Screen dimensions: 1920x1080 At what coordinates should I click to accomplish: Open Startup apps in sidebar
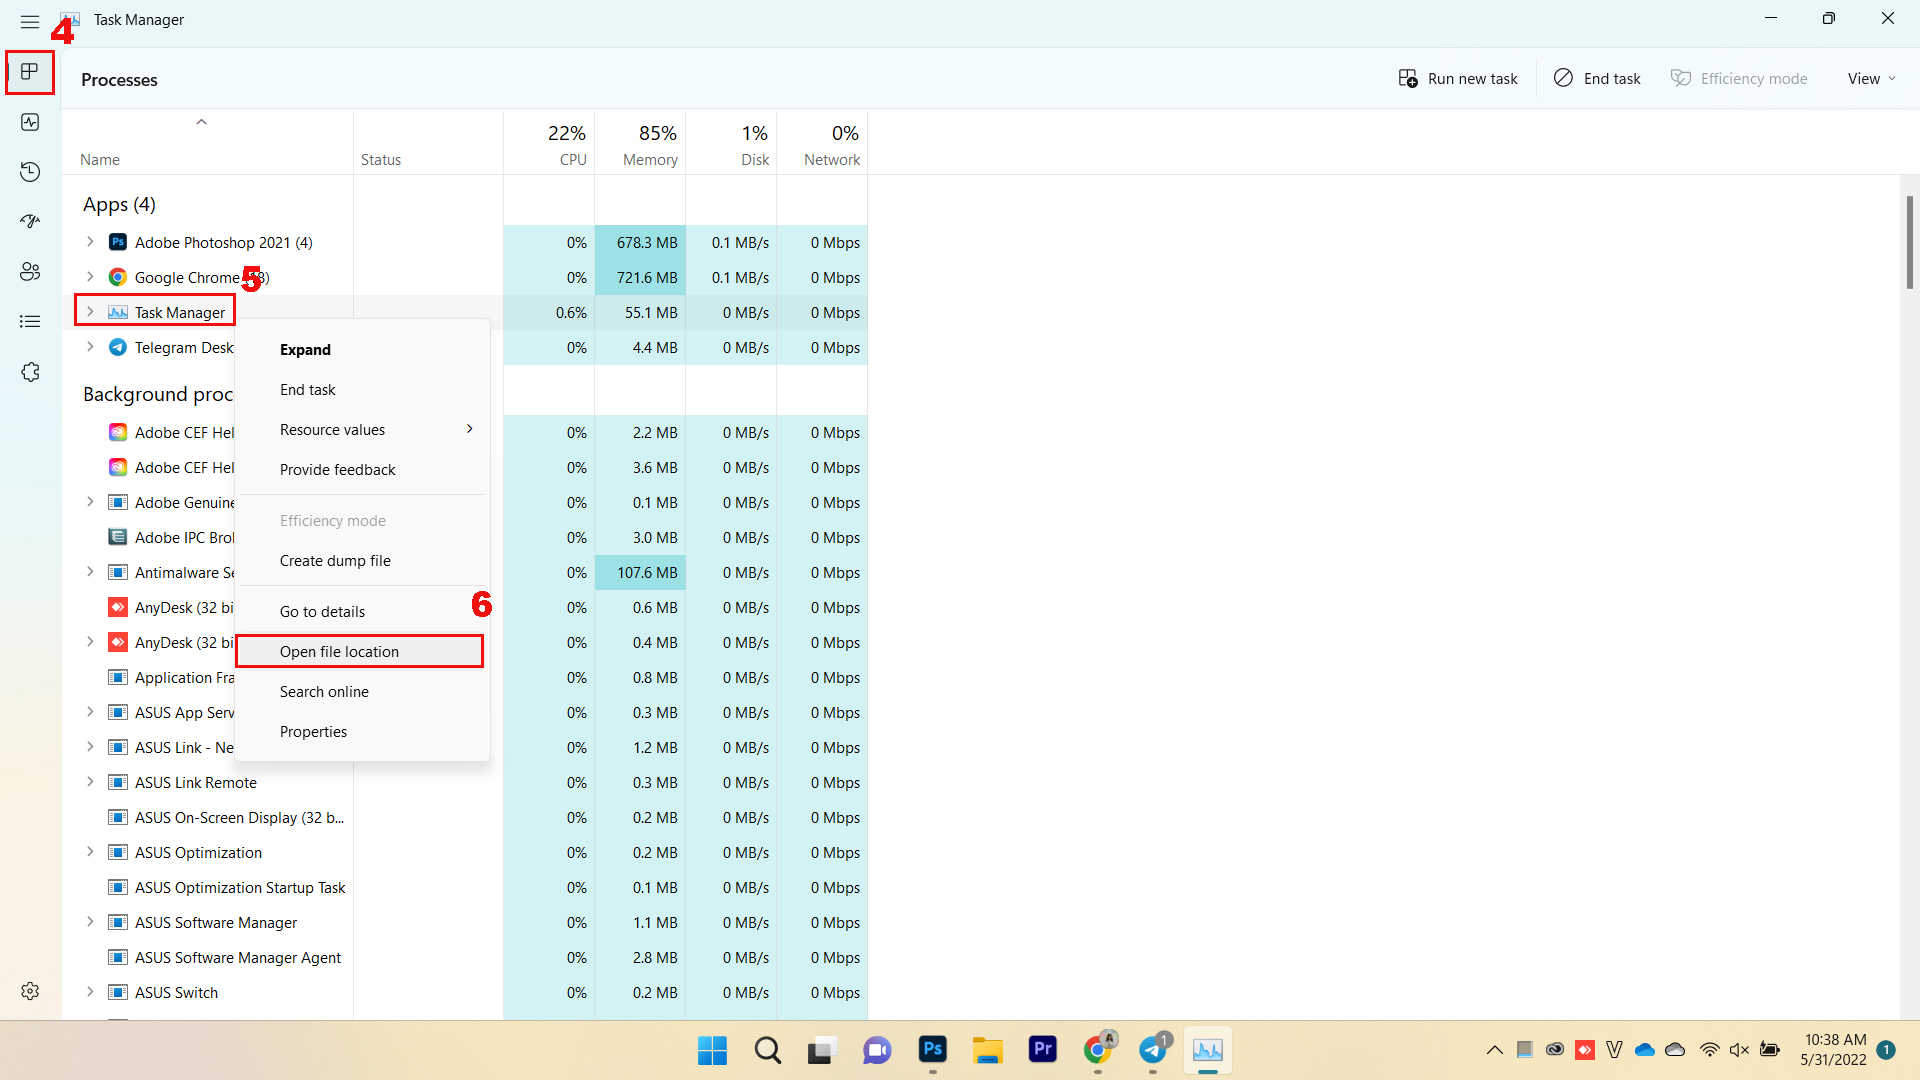tap(30, 222)
